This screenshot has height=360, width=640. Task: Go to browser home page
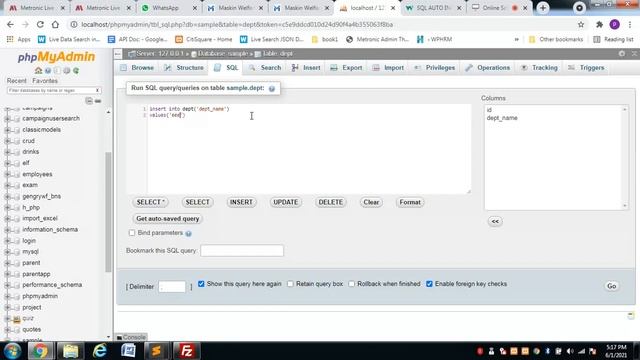tap(55, 24)
